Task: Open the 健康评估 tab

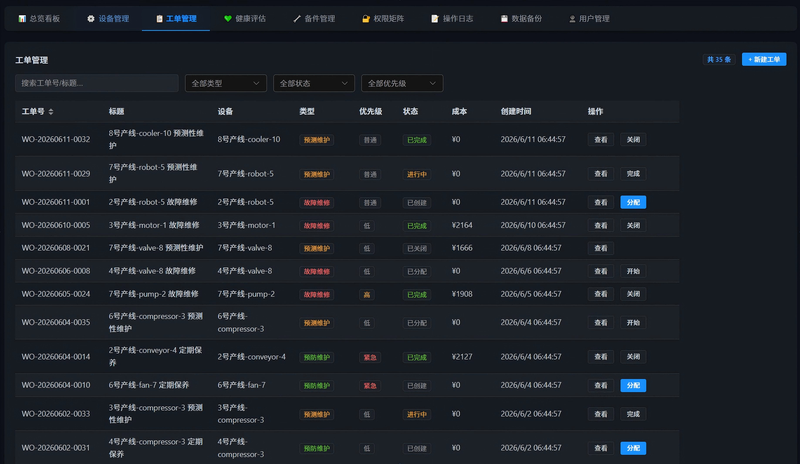Action: tap(245, 19)
